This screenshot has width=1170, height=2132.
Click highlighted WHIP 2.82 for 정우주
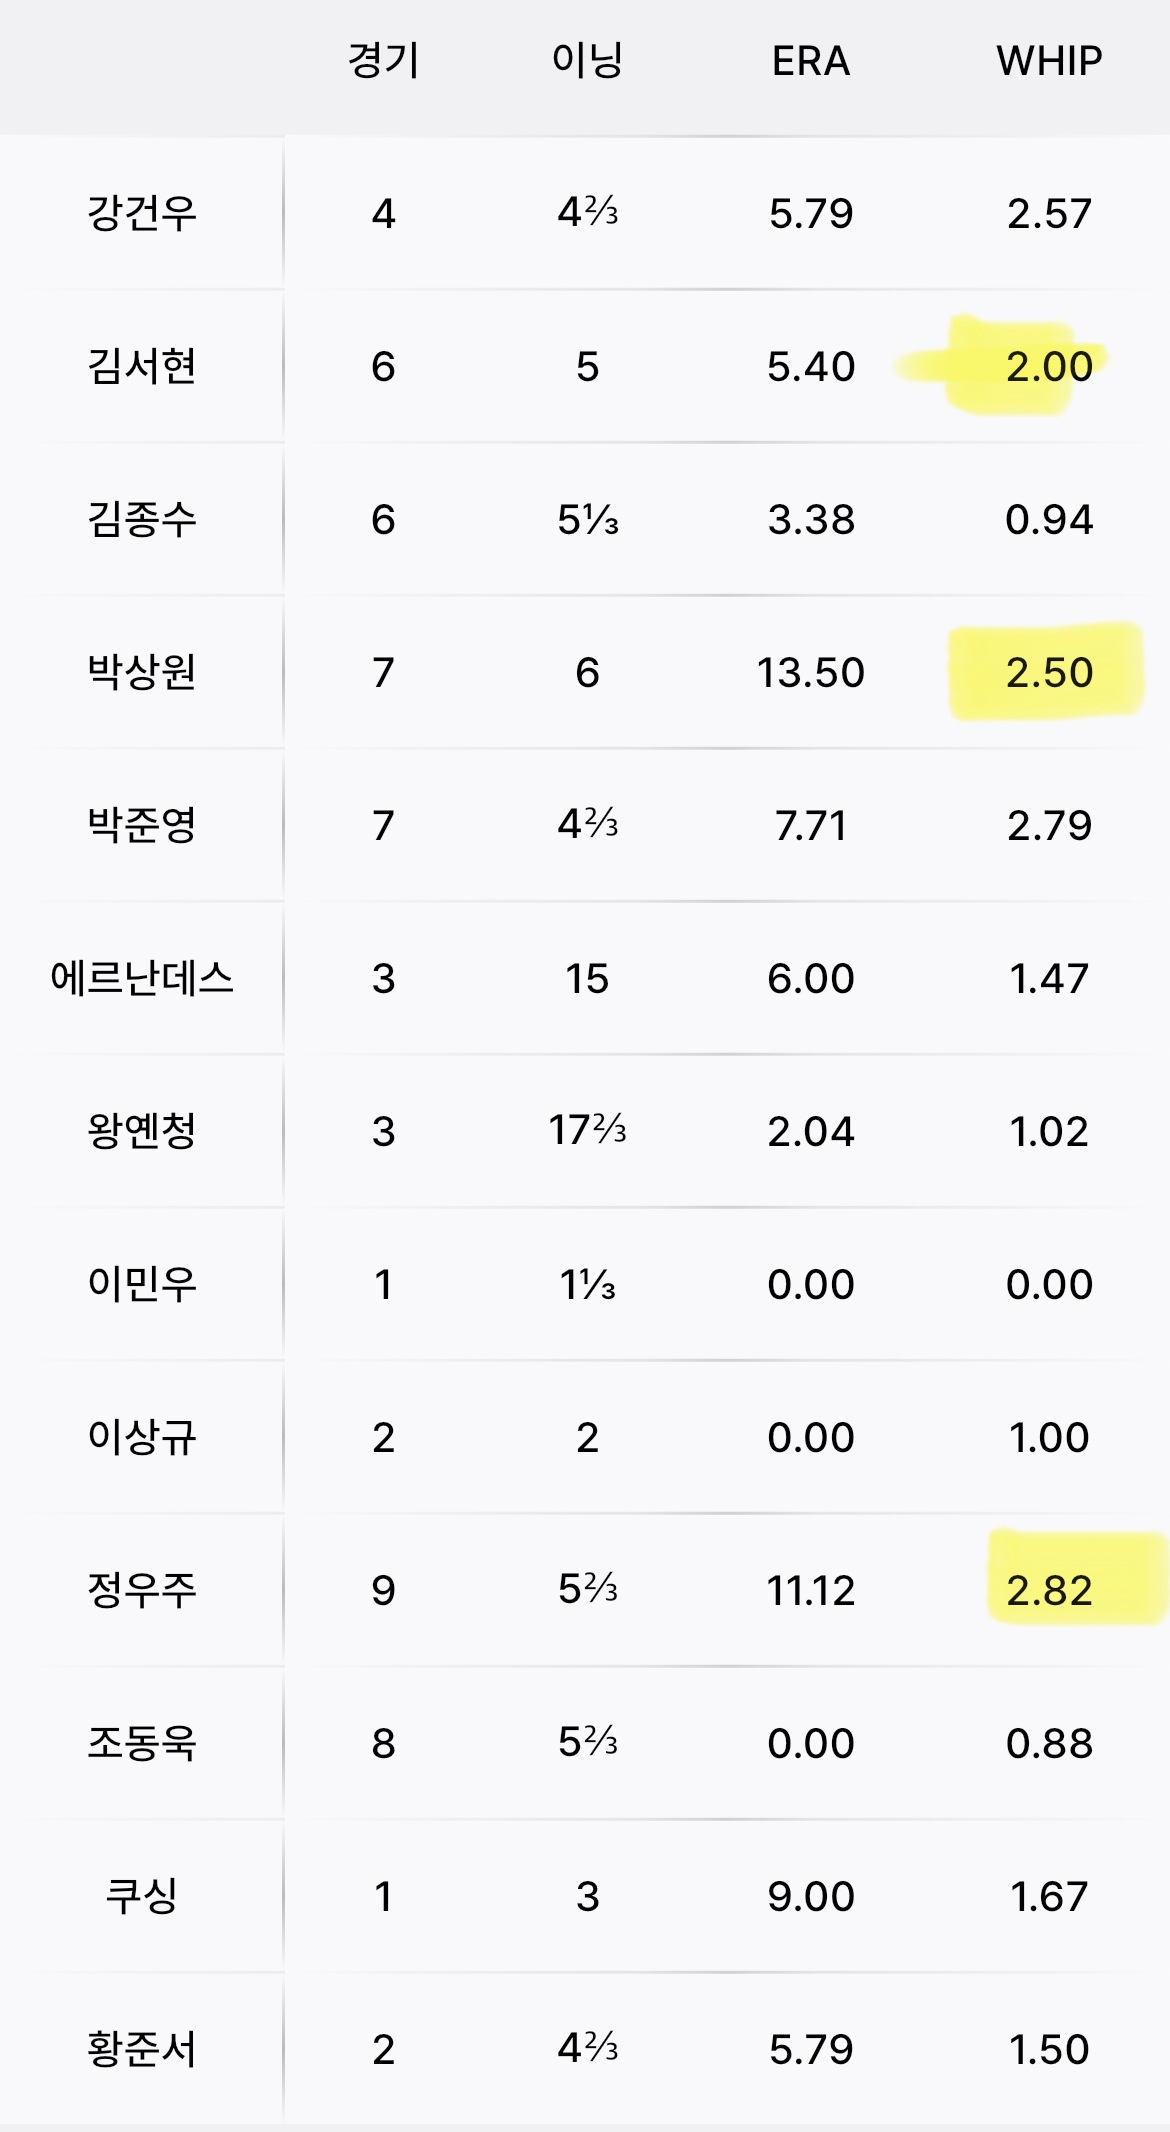1049,1591
